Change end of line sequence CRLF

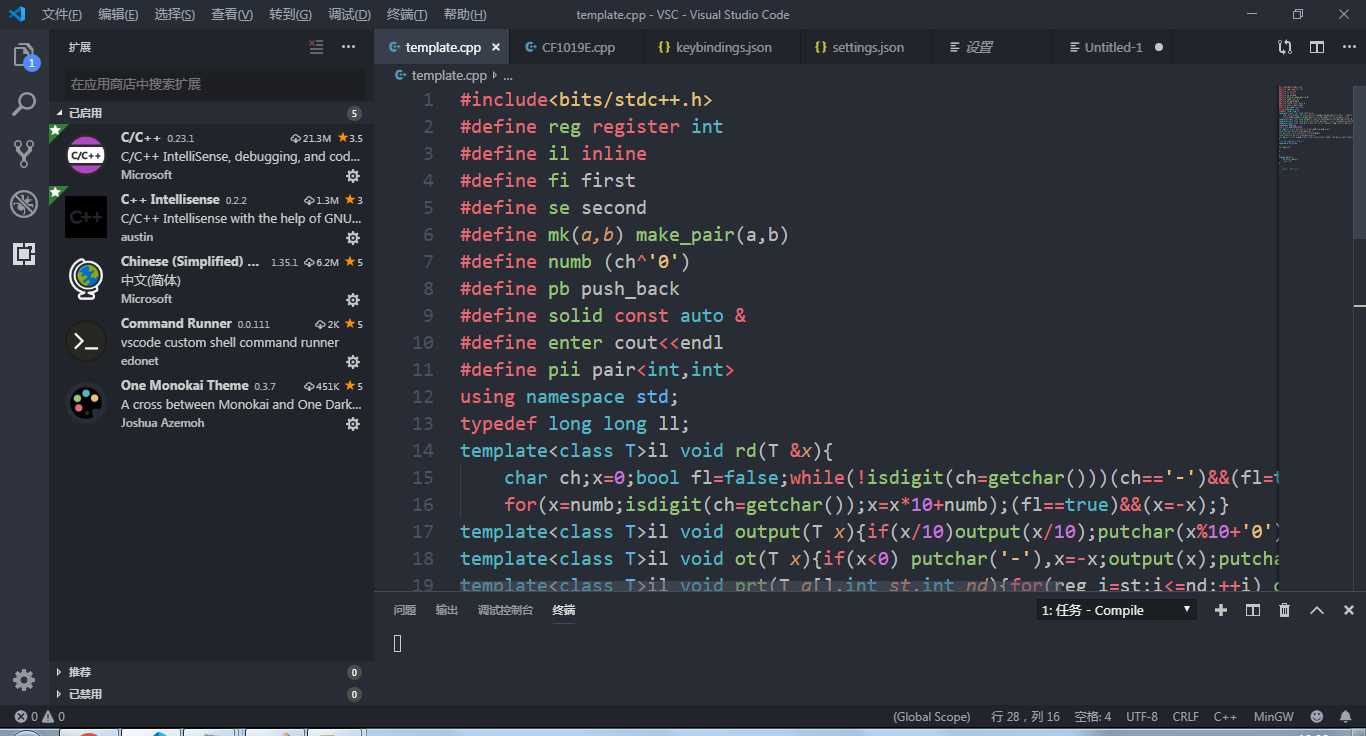point(1185,716)
